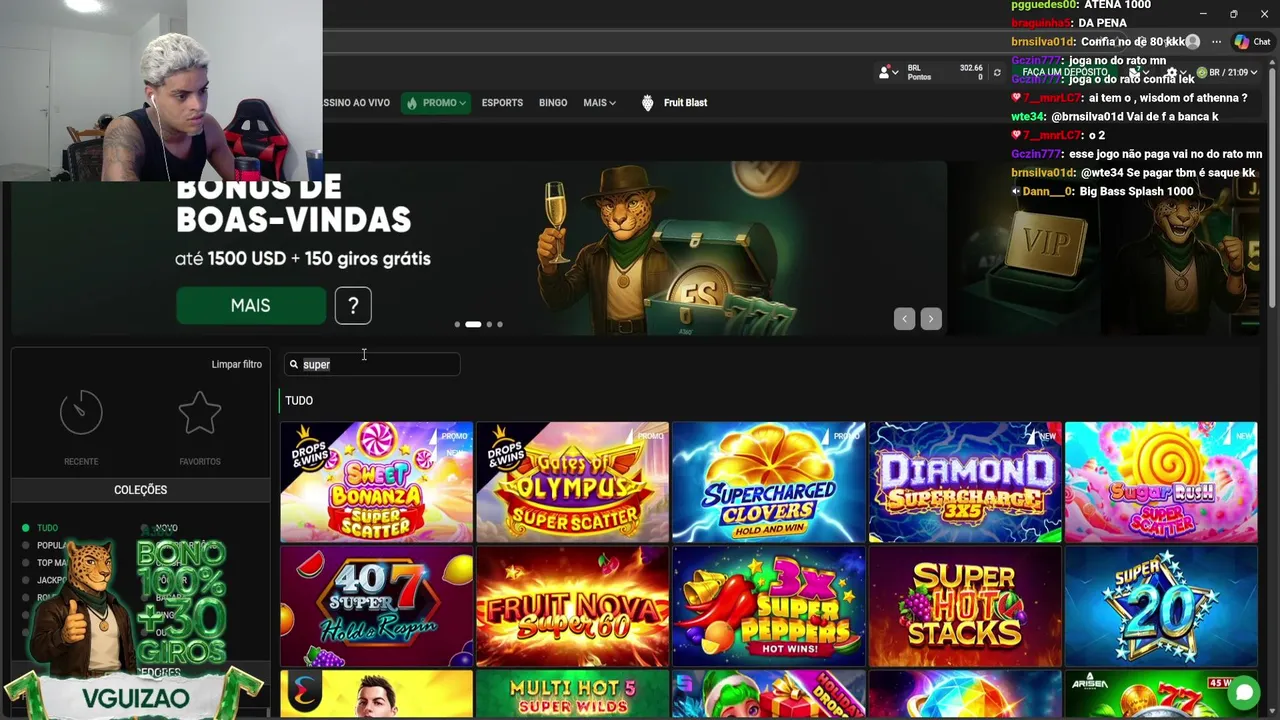The width and height of the screenshot is (1280, 720).
Task: Select the first banner carousel dot
Action: click(457, 324)
